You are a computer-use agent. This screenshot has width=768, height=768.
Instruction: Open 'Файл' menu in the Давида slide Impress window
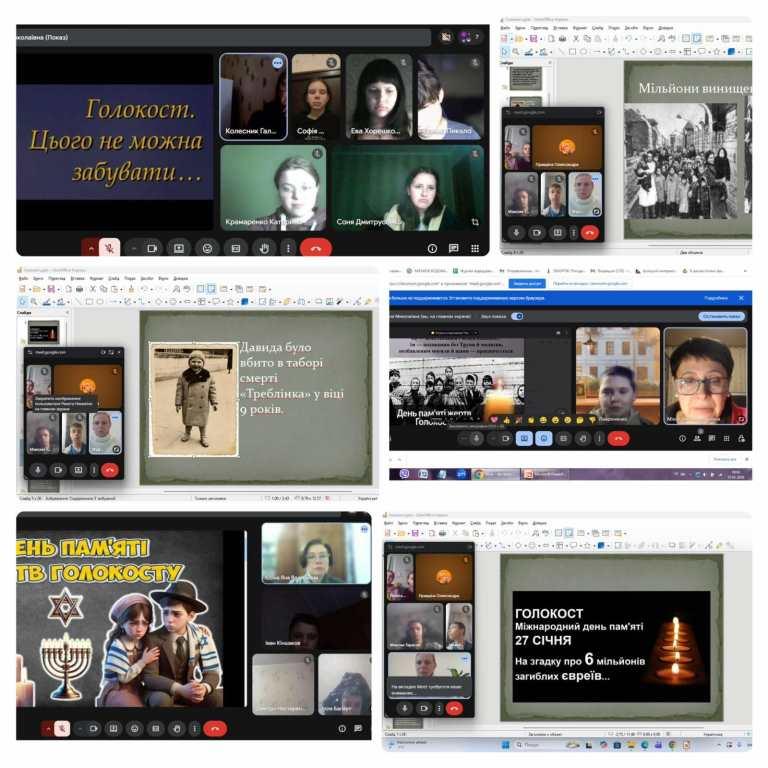pyautogui.click(x=22, y=278)
